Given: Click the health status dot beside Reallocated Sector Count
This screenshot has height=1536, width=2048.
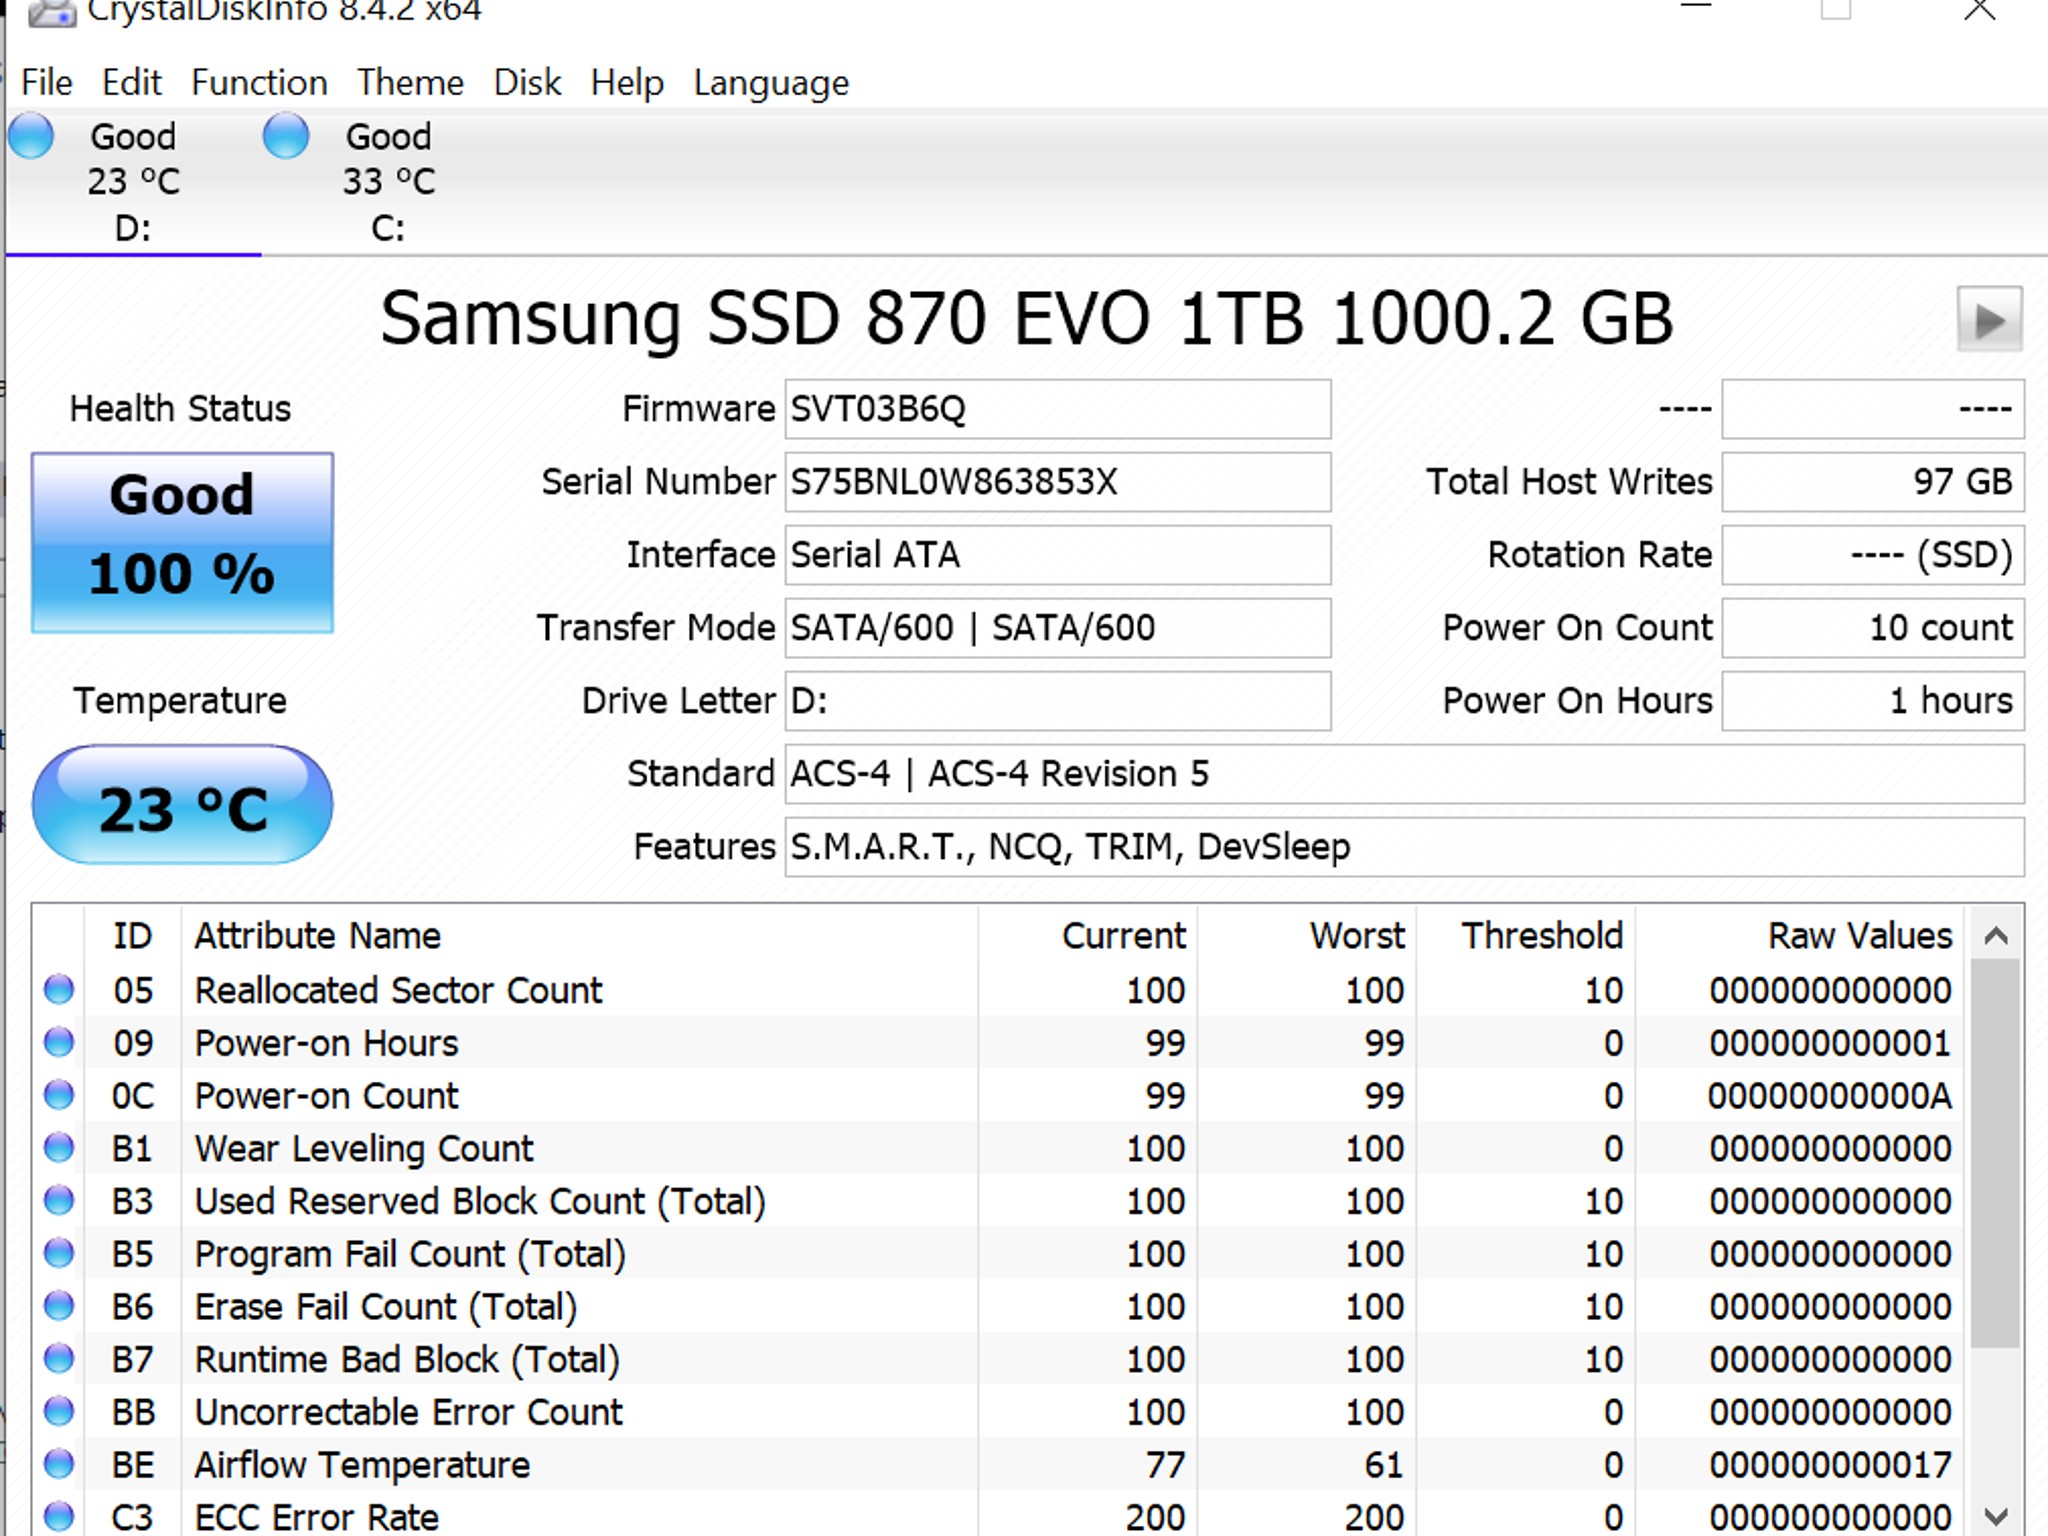Looking at the screenshot, I should coord(58,990).
